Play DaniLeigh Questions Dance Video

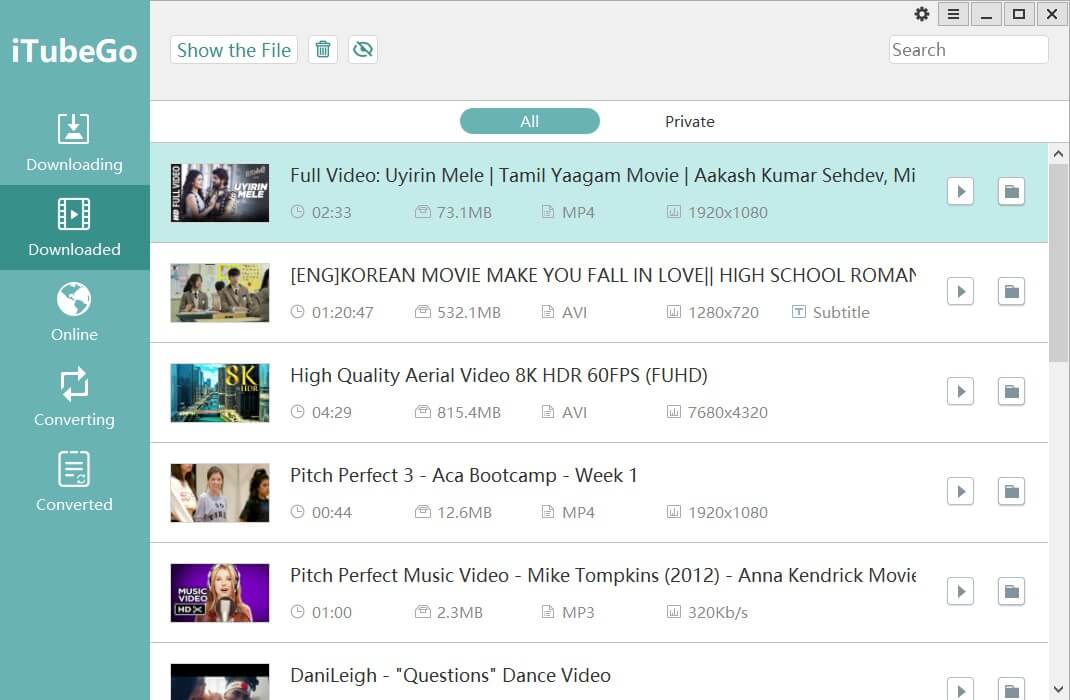click(x=960, y=689)
